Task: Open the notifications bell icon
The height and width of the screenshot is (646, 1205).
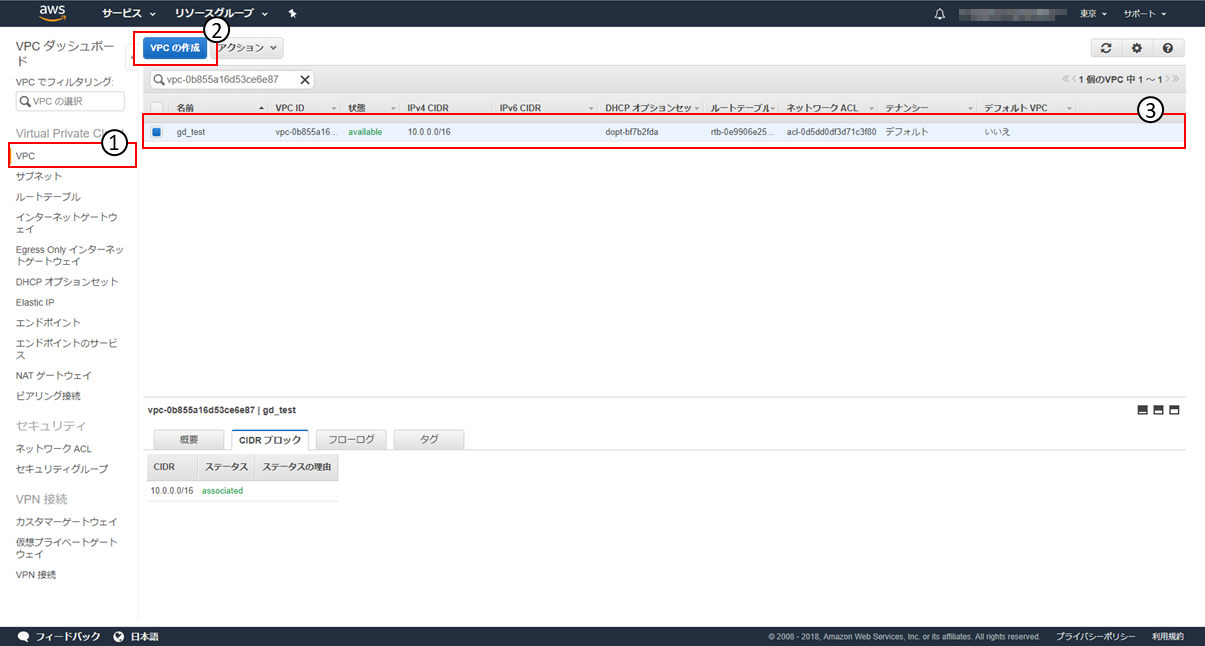Action: pos(939,14)
